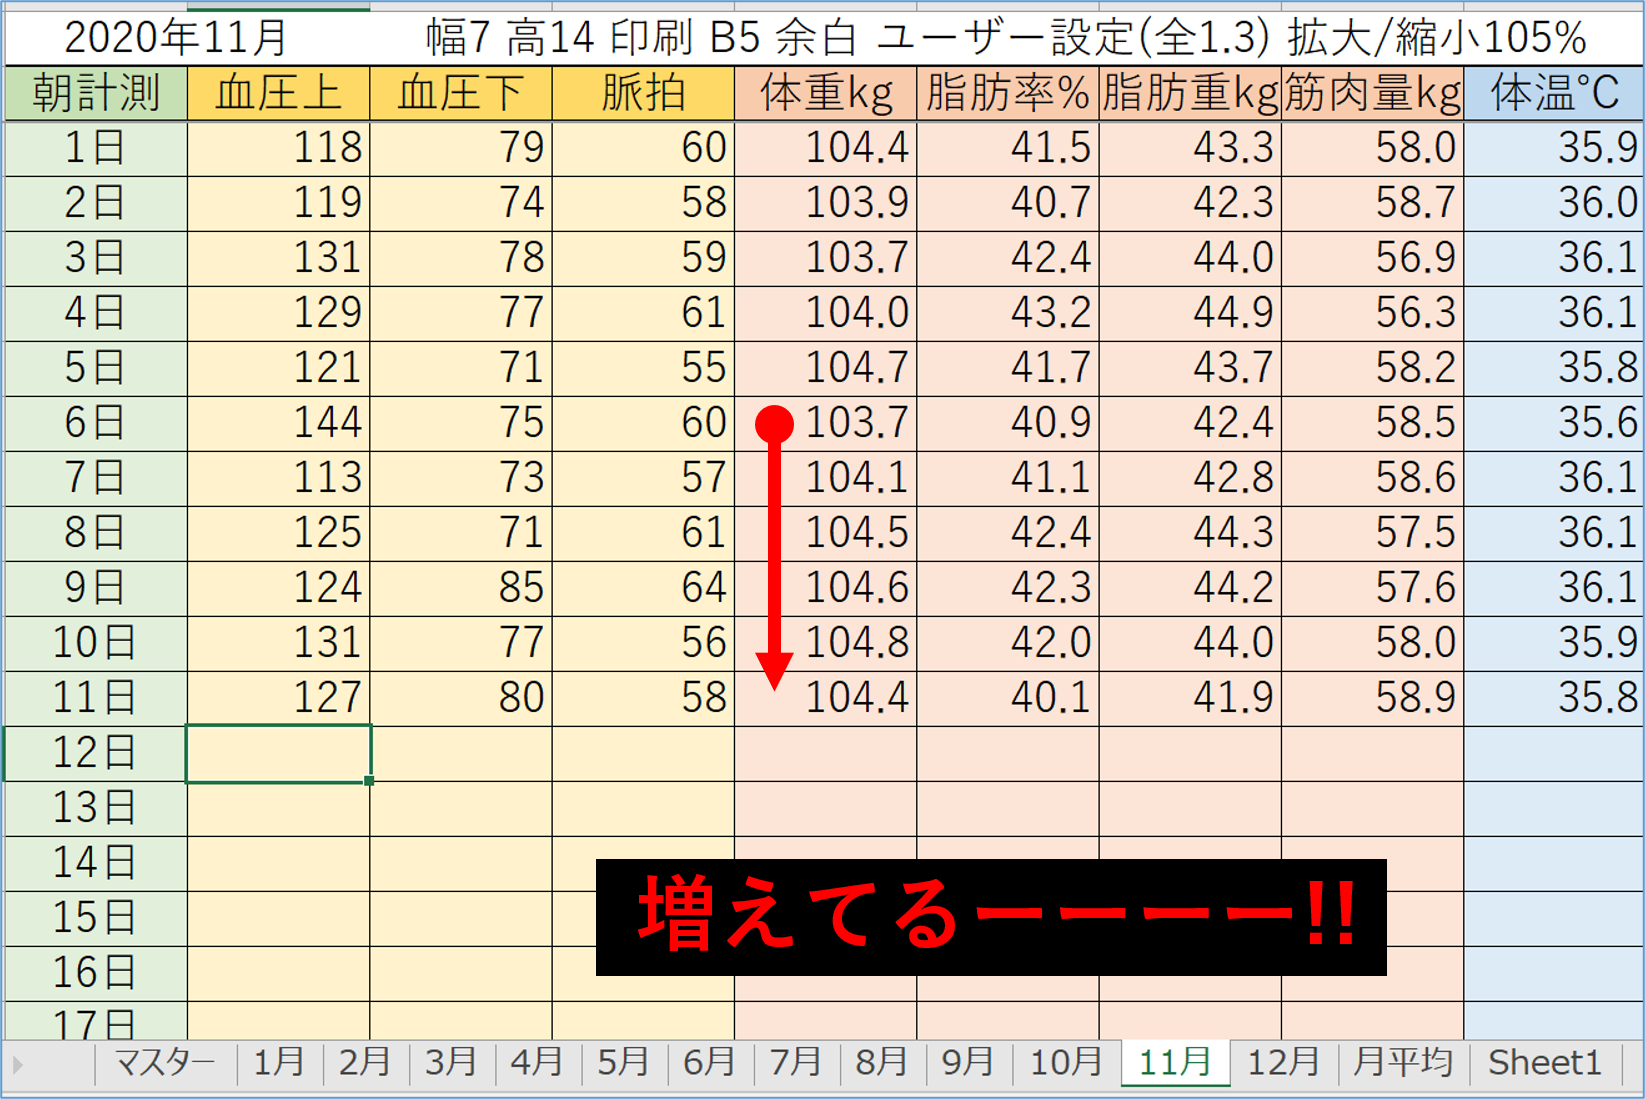Select the 1日 row label
This screenshot has height=1099, width=1645.
tap(96, 148)
